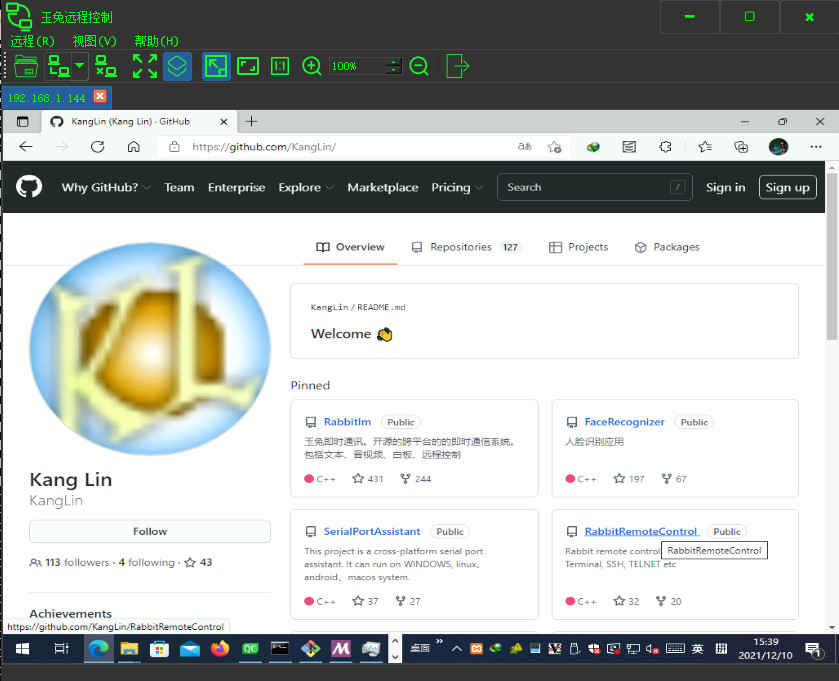Click the disconnect icon in toolbar

coord(105,66)
